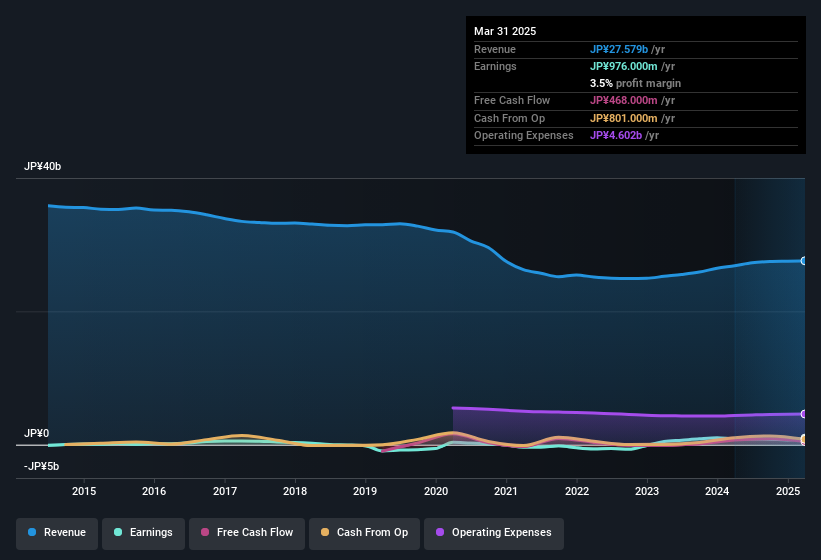The width and height of the screenshot is (821, 560).
Task: Click the Operating Expenses end point marker
Action: point(803,414)
